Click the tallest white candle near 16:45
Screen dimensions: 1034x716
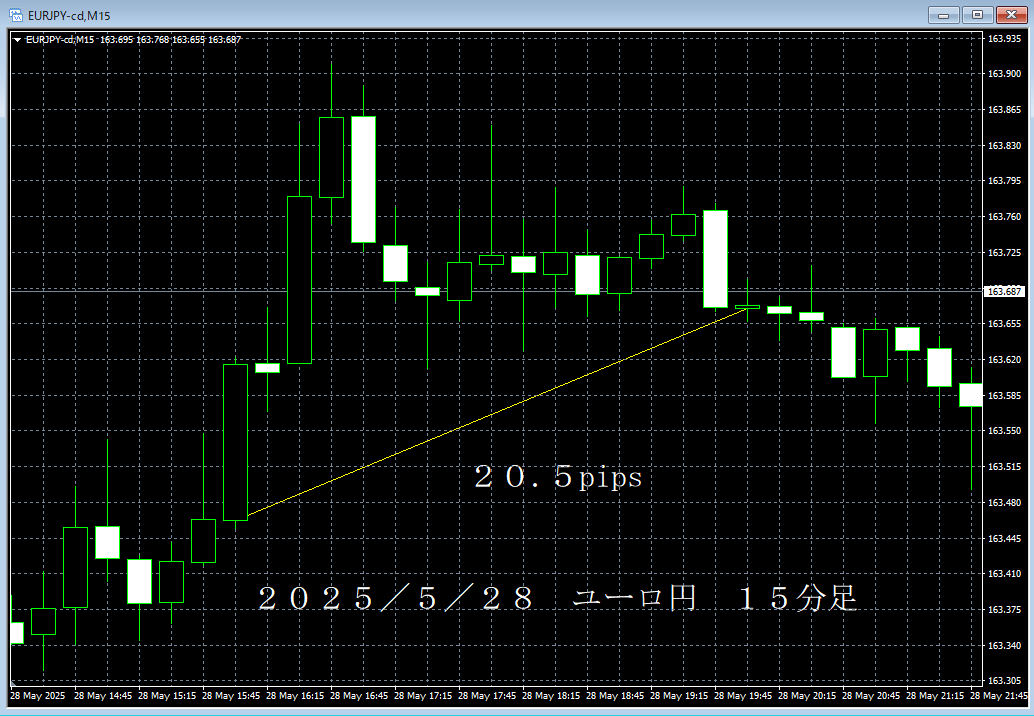click(x=363, y=180)
